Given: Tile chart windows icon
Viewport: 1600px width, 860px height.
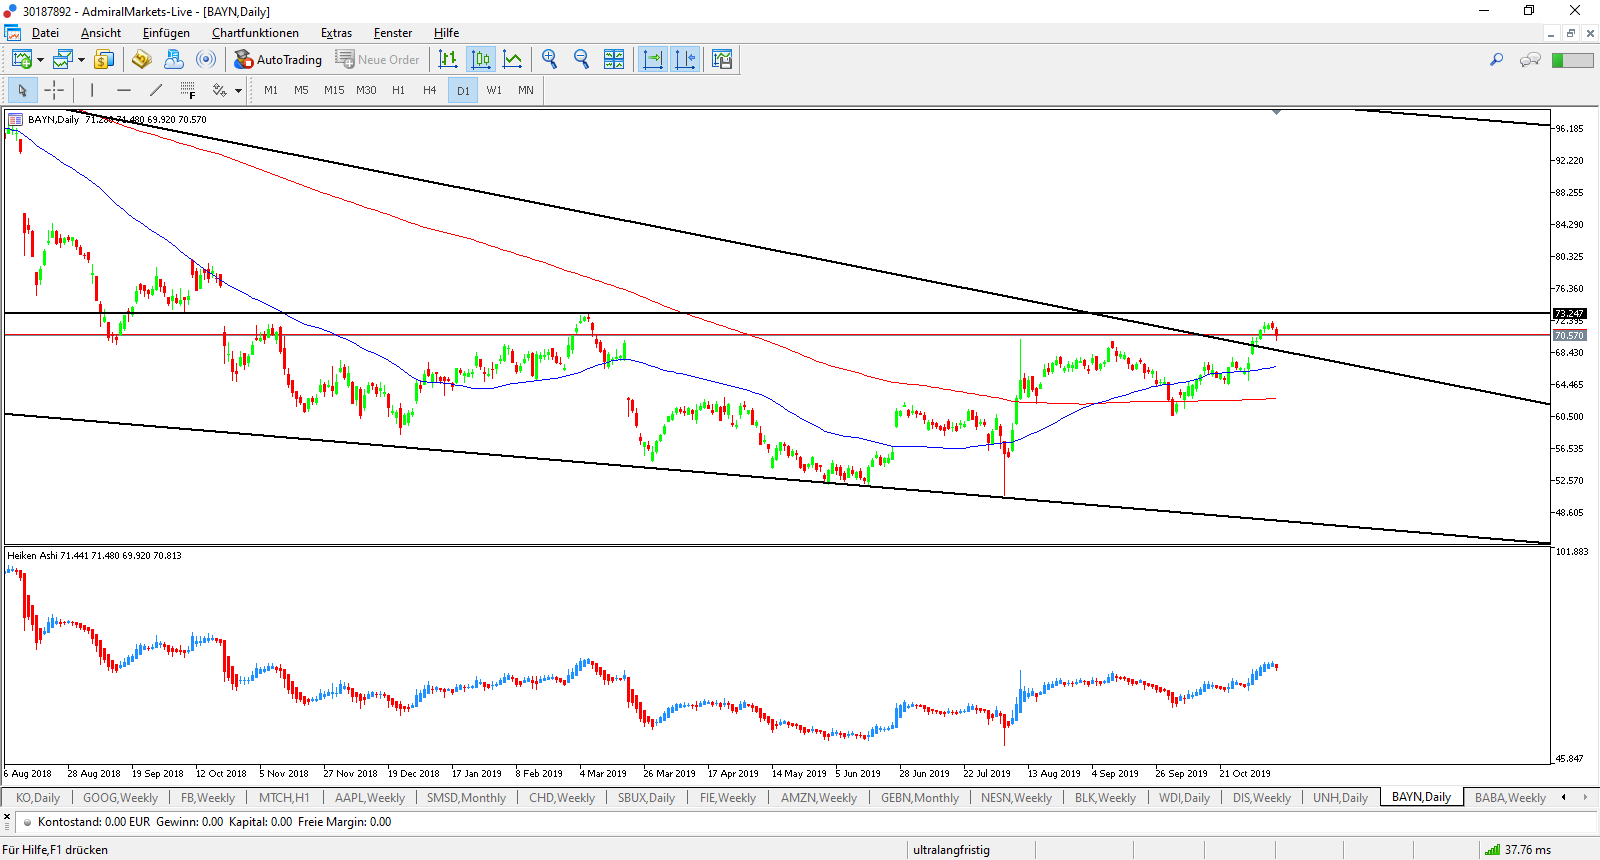Looking at the screenshot, I should pyautogui.click(x=614, y=60).
